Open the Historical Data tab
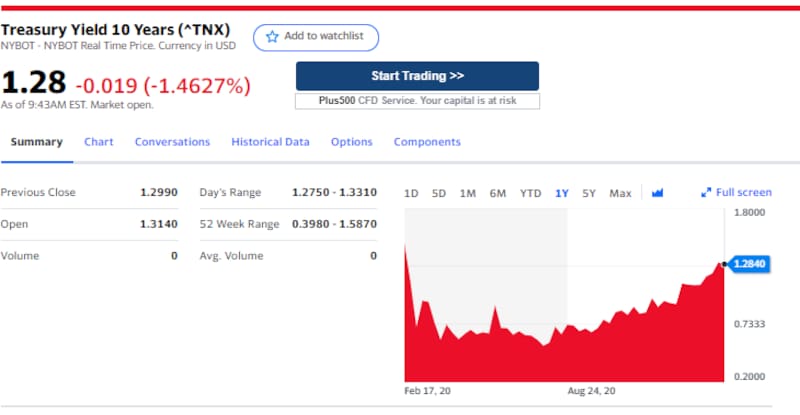 270,142
